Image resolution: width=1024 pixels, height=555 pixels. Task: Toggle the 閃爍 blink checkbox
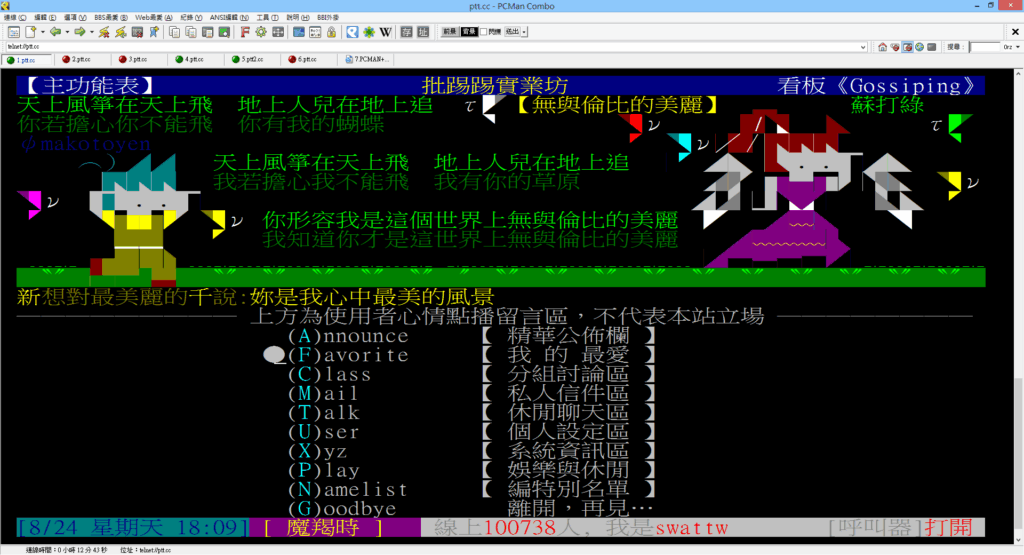tap(484, 31)
